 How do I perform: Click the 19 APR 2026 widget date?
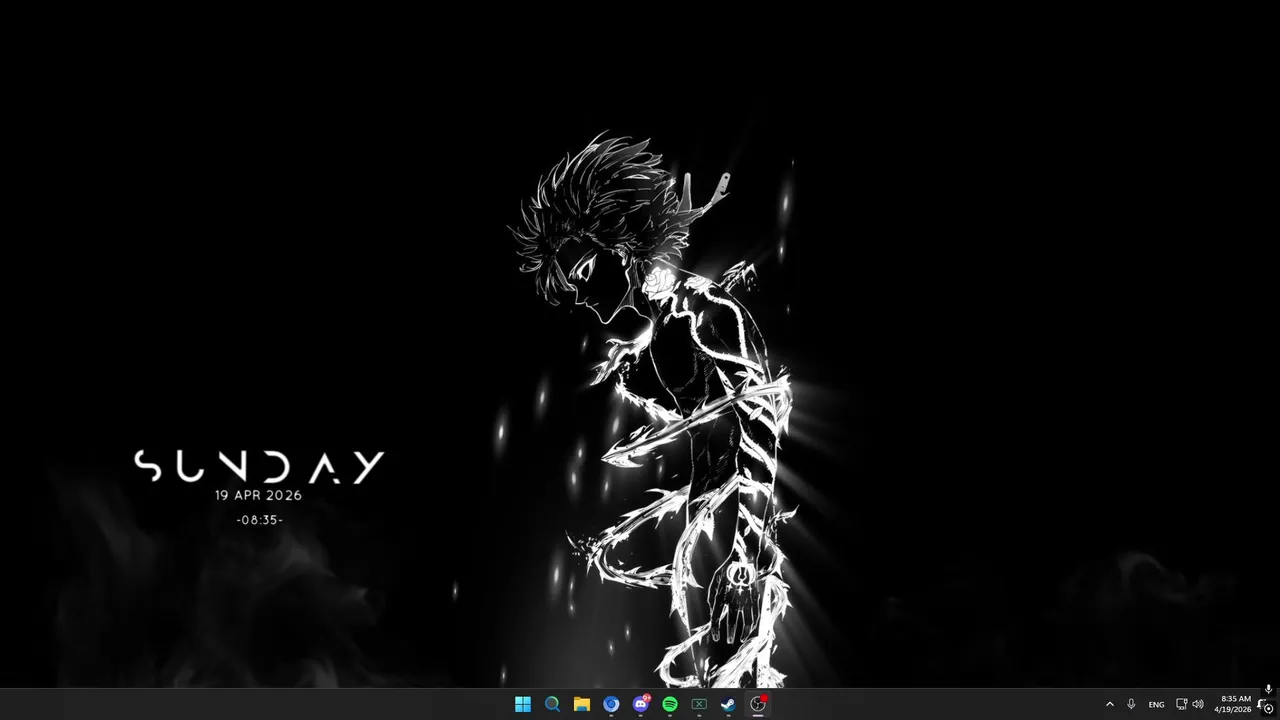(x=258, y=495)
